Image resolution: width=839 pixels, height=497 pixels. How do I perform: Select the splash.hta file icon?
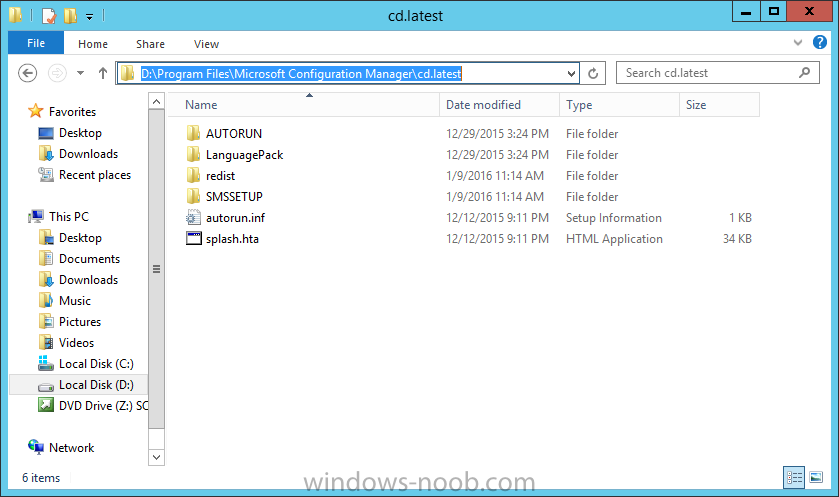[x=193, y=238]
